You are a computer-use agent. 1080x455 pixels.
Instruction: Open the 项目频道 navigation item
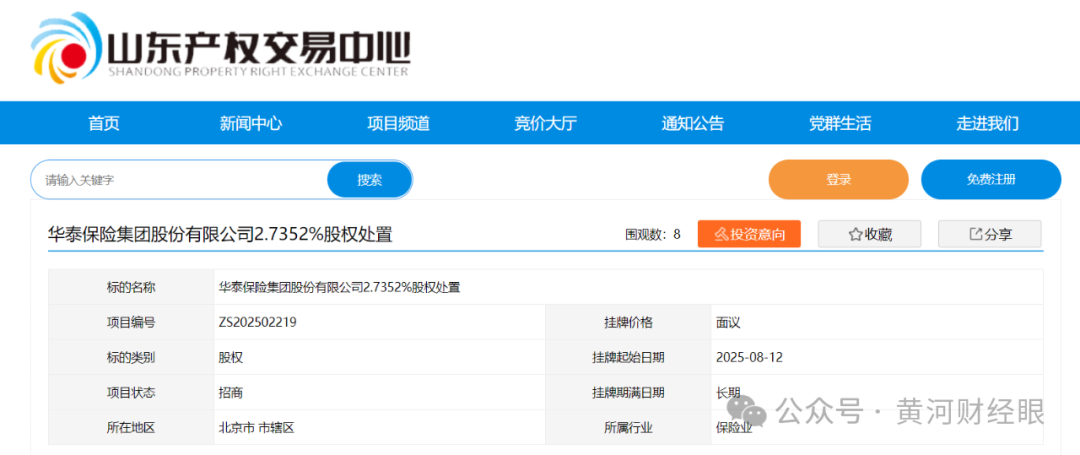(x=398, y=124)
